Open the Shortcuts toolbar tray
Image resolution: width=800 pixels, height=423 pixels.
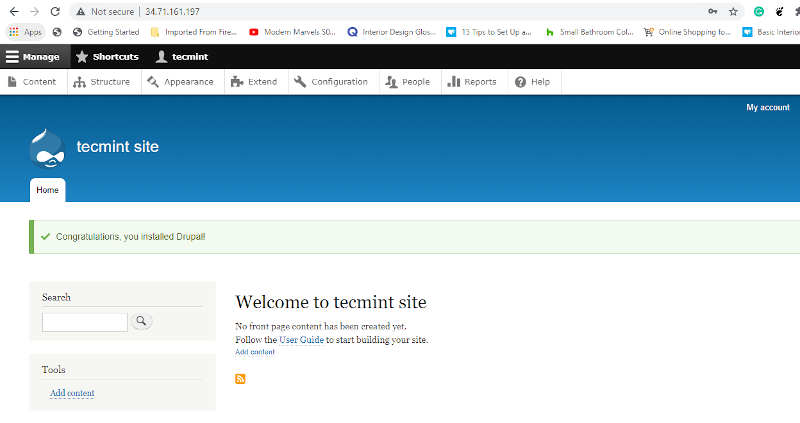click(107, 57)
